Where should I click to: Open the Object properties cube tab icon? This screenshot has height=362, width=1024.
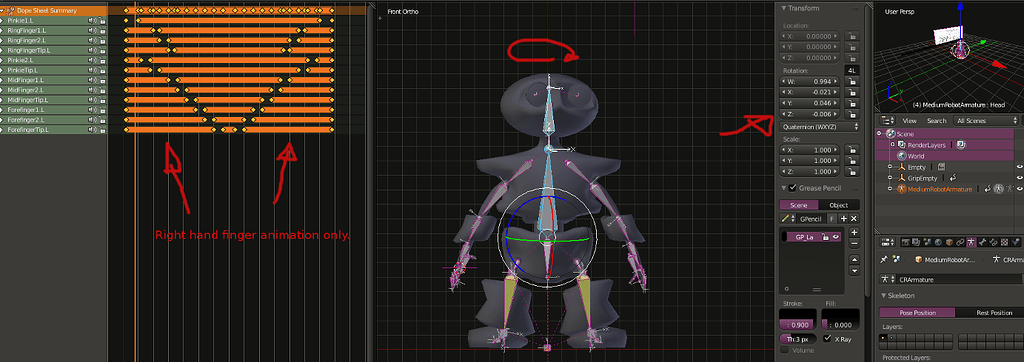click(950, 242)
